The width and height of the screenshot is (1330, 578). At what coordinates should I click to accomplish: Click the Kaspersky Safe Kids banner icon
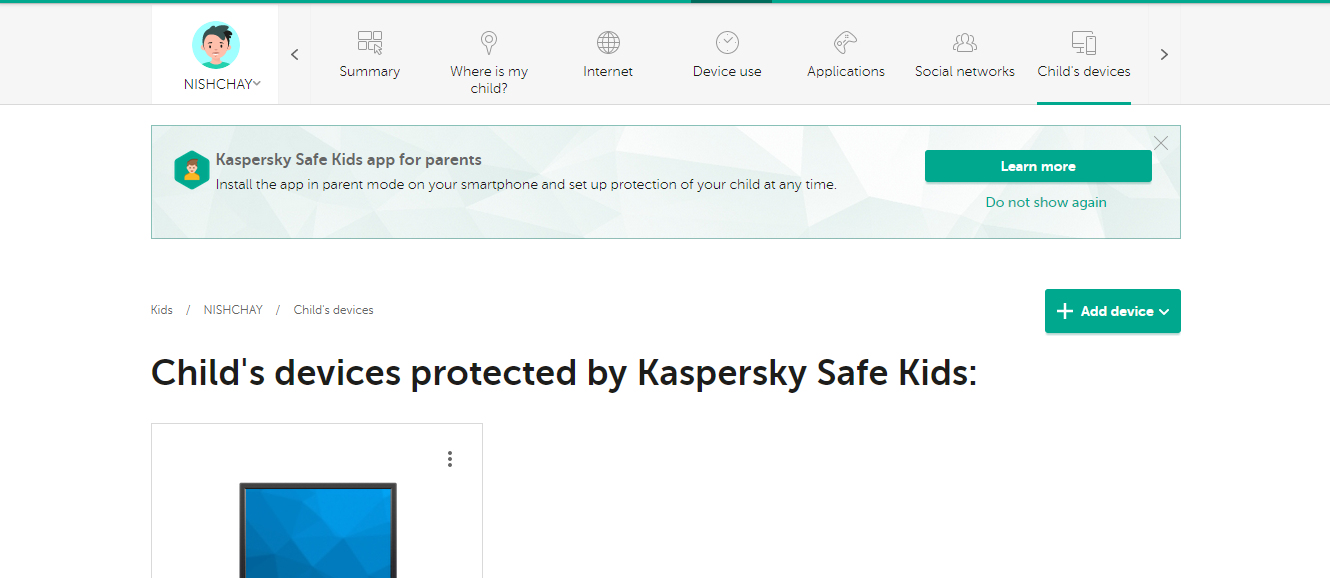pyautogui.click(x=191, y=170)
